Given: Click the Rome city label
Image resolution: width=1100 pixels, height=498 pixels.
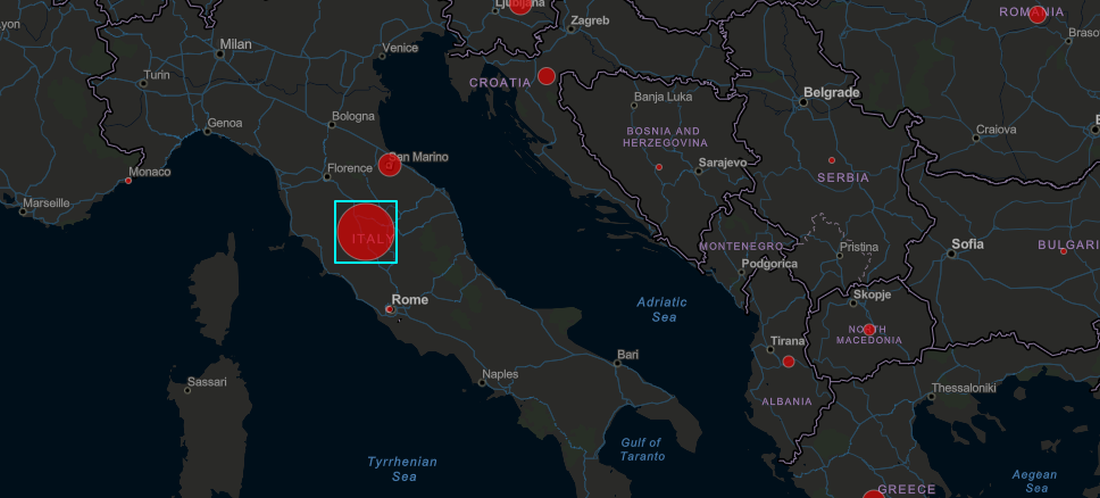Looking at the screenshot, I should coord(410,300).
